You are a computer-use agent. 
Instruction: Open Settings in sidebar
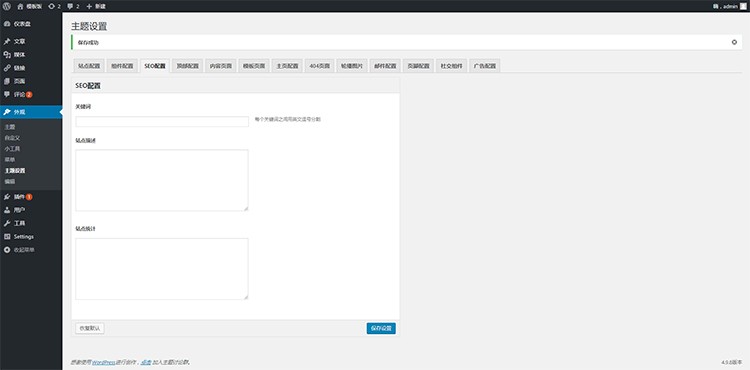click(31, 237)
